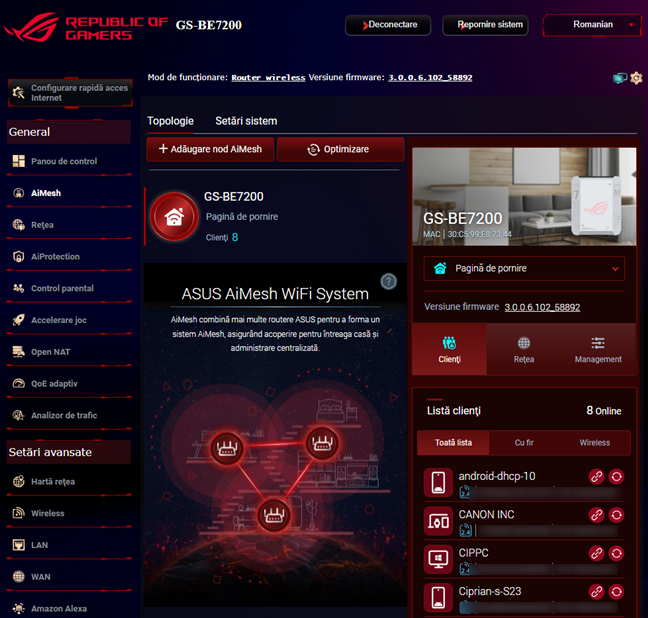Click the Hartă rețea globe icon
This screenshot has height=618, width=648.
click(x=18, y=482)
